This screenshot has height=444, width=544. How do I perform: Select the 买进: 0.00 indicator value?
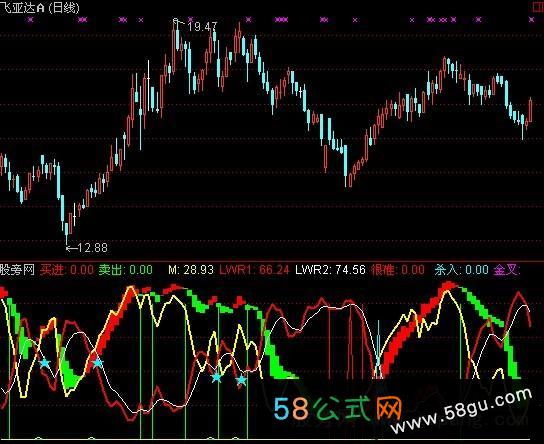tap(67, 270)
